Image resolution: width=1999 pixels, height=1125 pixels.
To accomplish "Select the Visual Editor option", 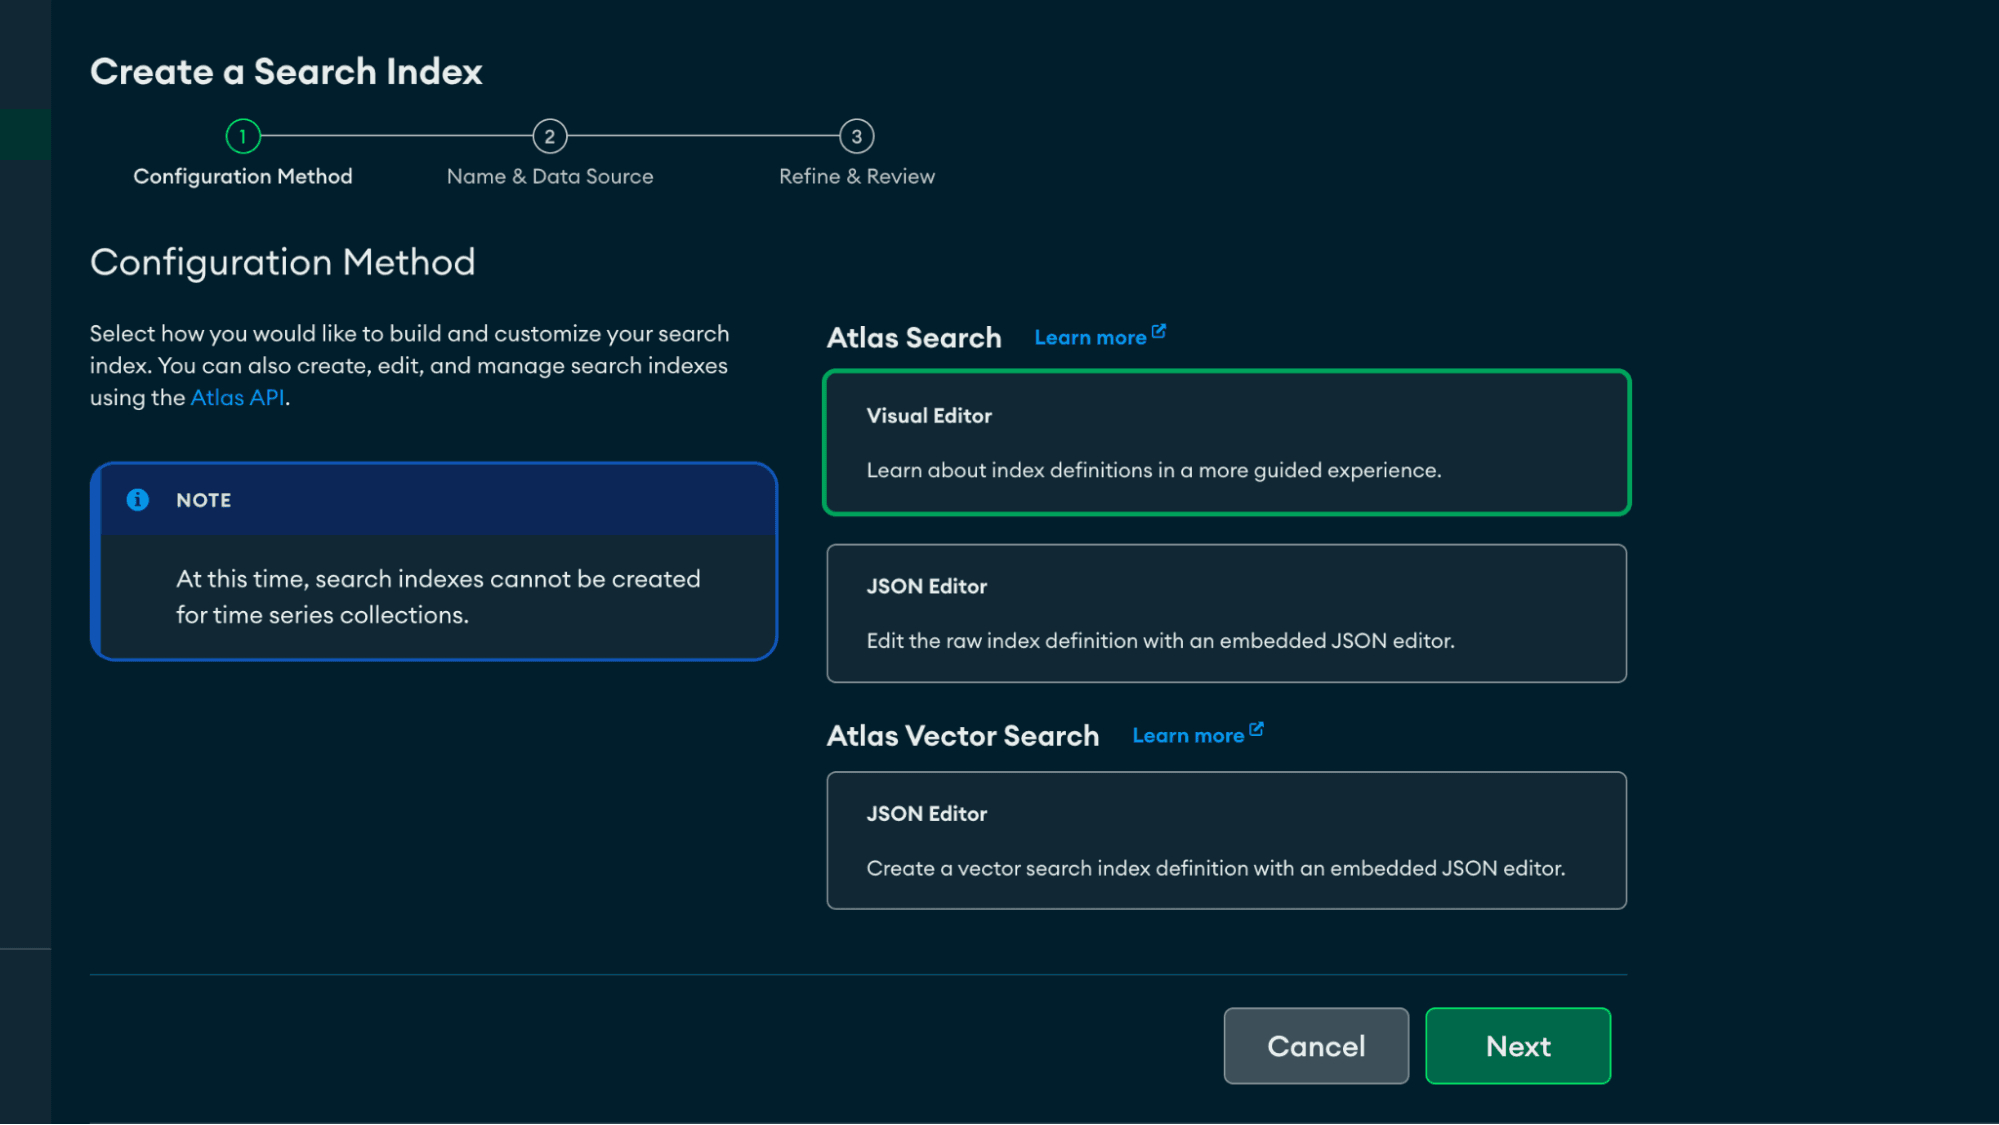I will [1227, 441].
